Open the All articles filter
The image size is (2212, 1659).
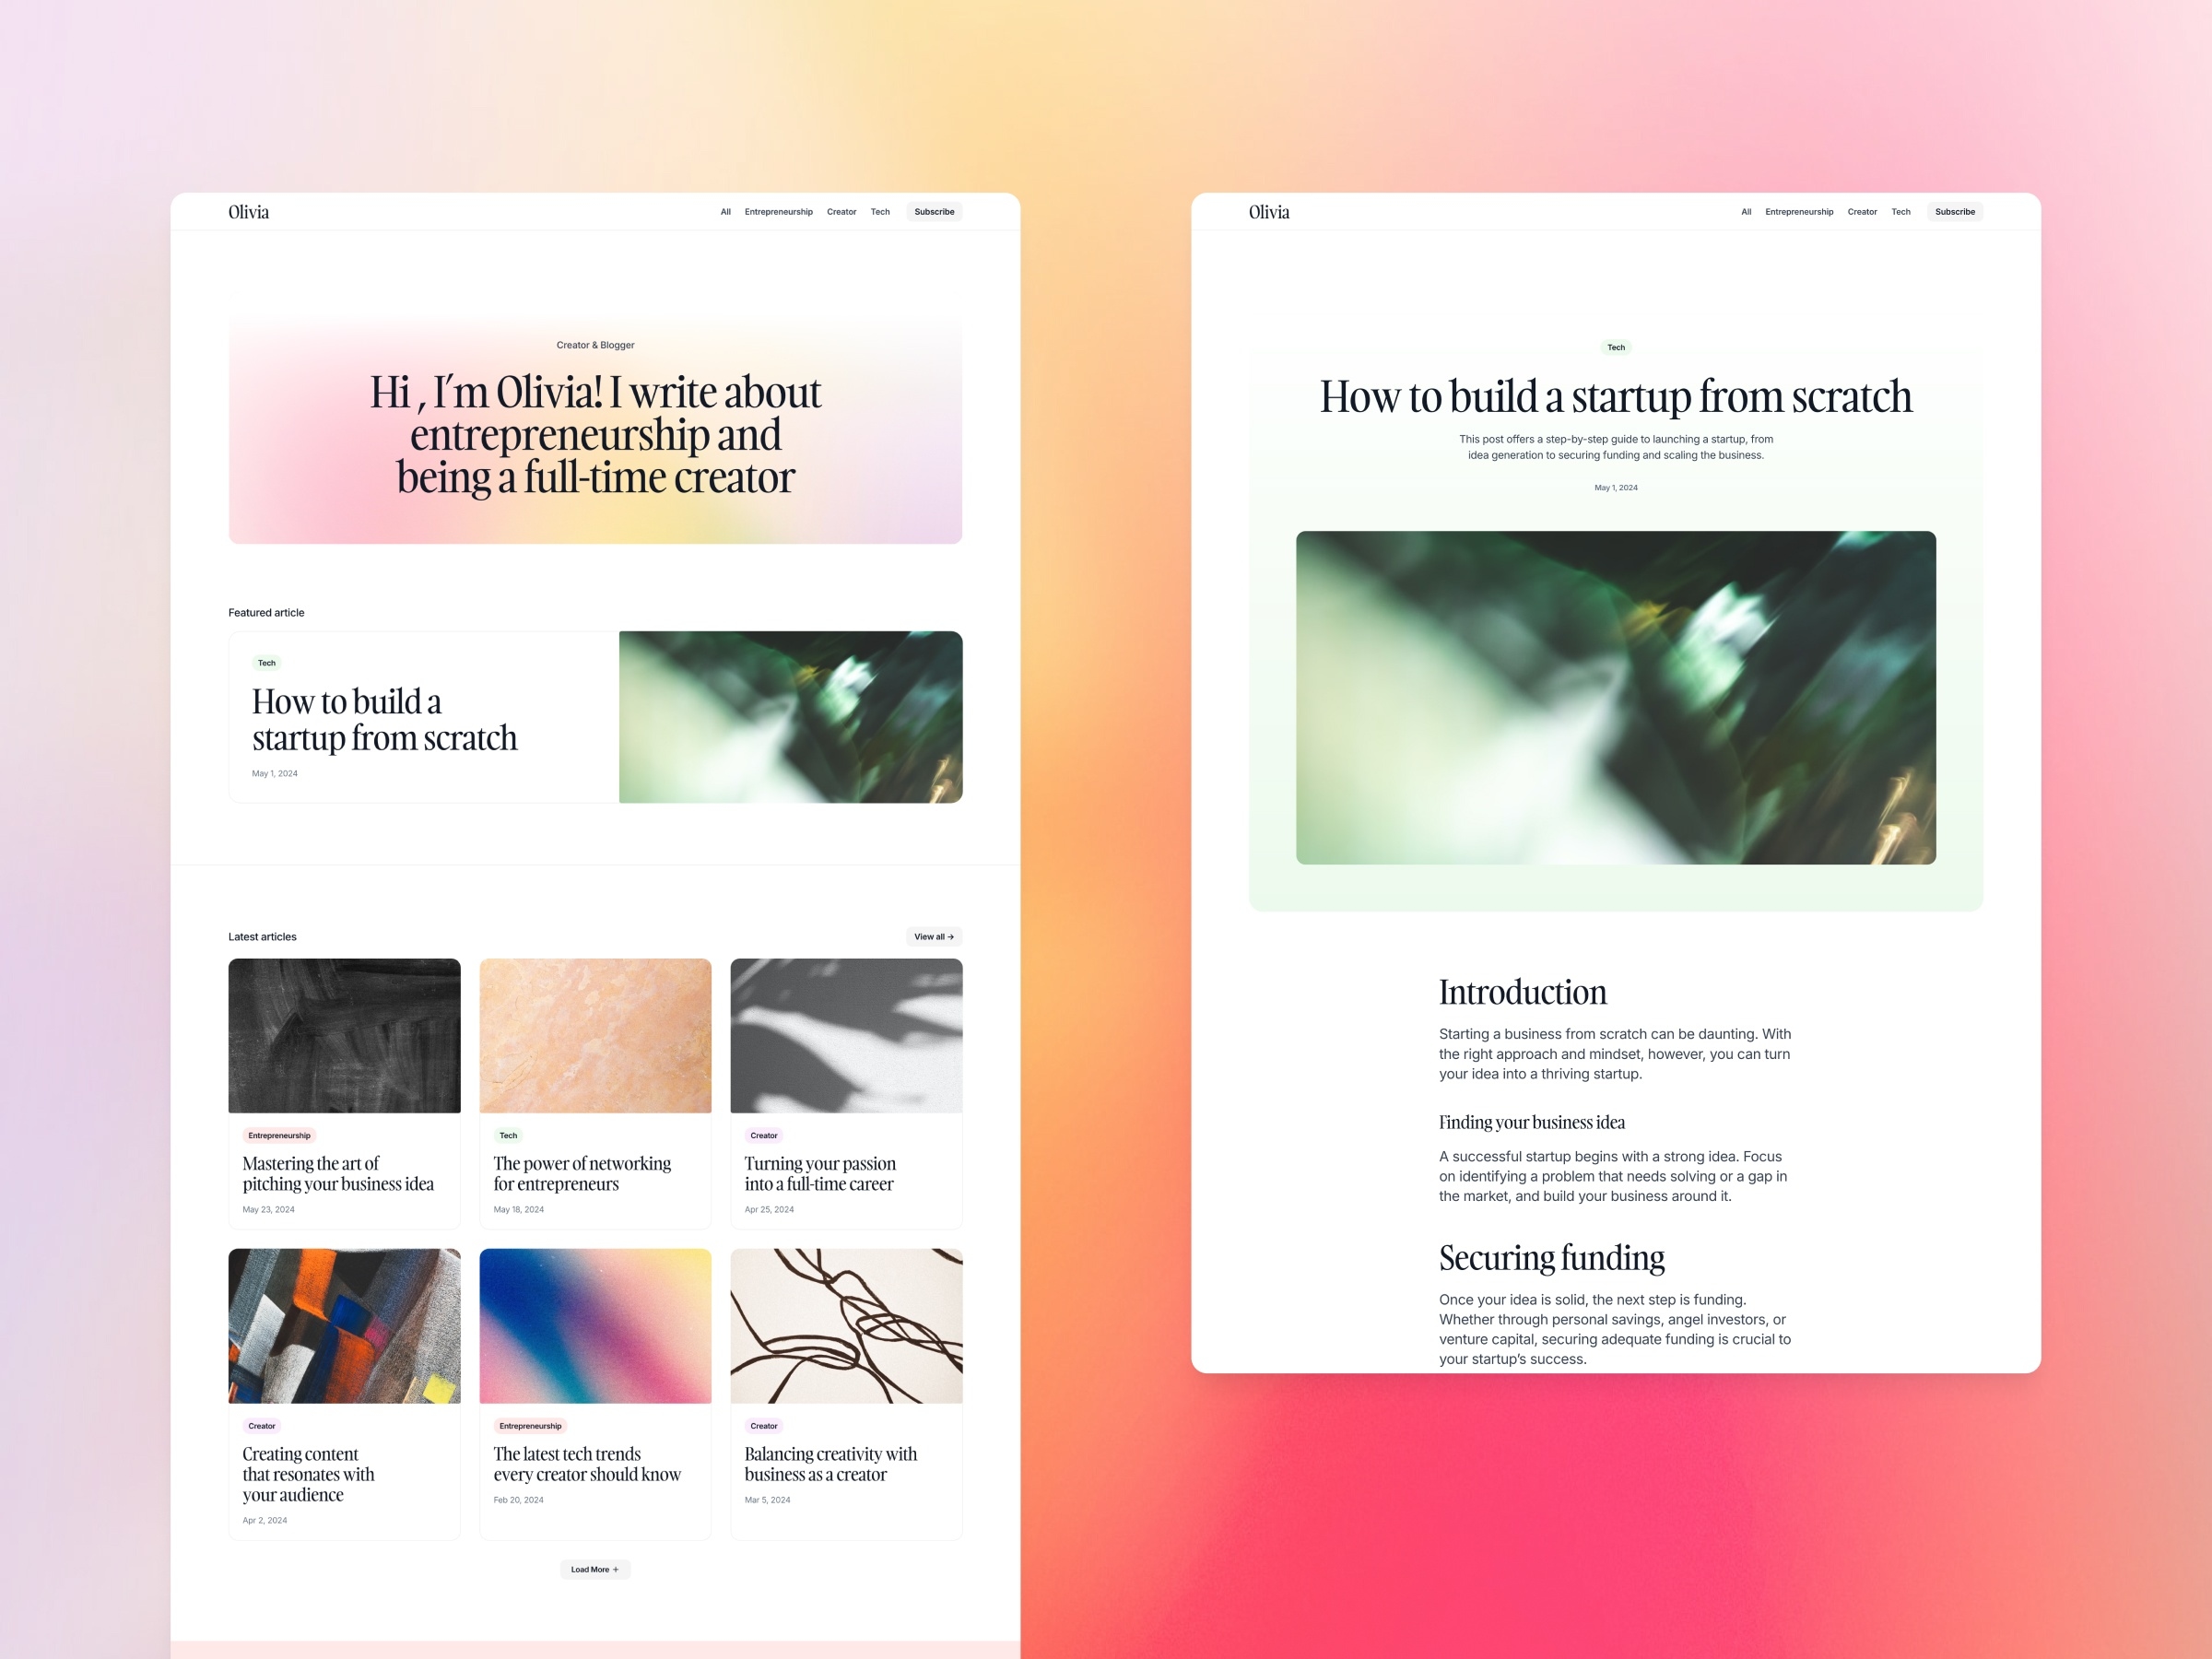point(726,211)
